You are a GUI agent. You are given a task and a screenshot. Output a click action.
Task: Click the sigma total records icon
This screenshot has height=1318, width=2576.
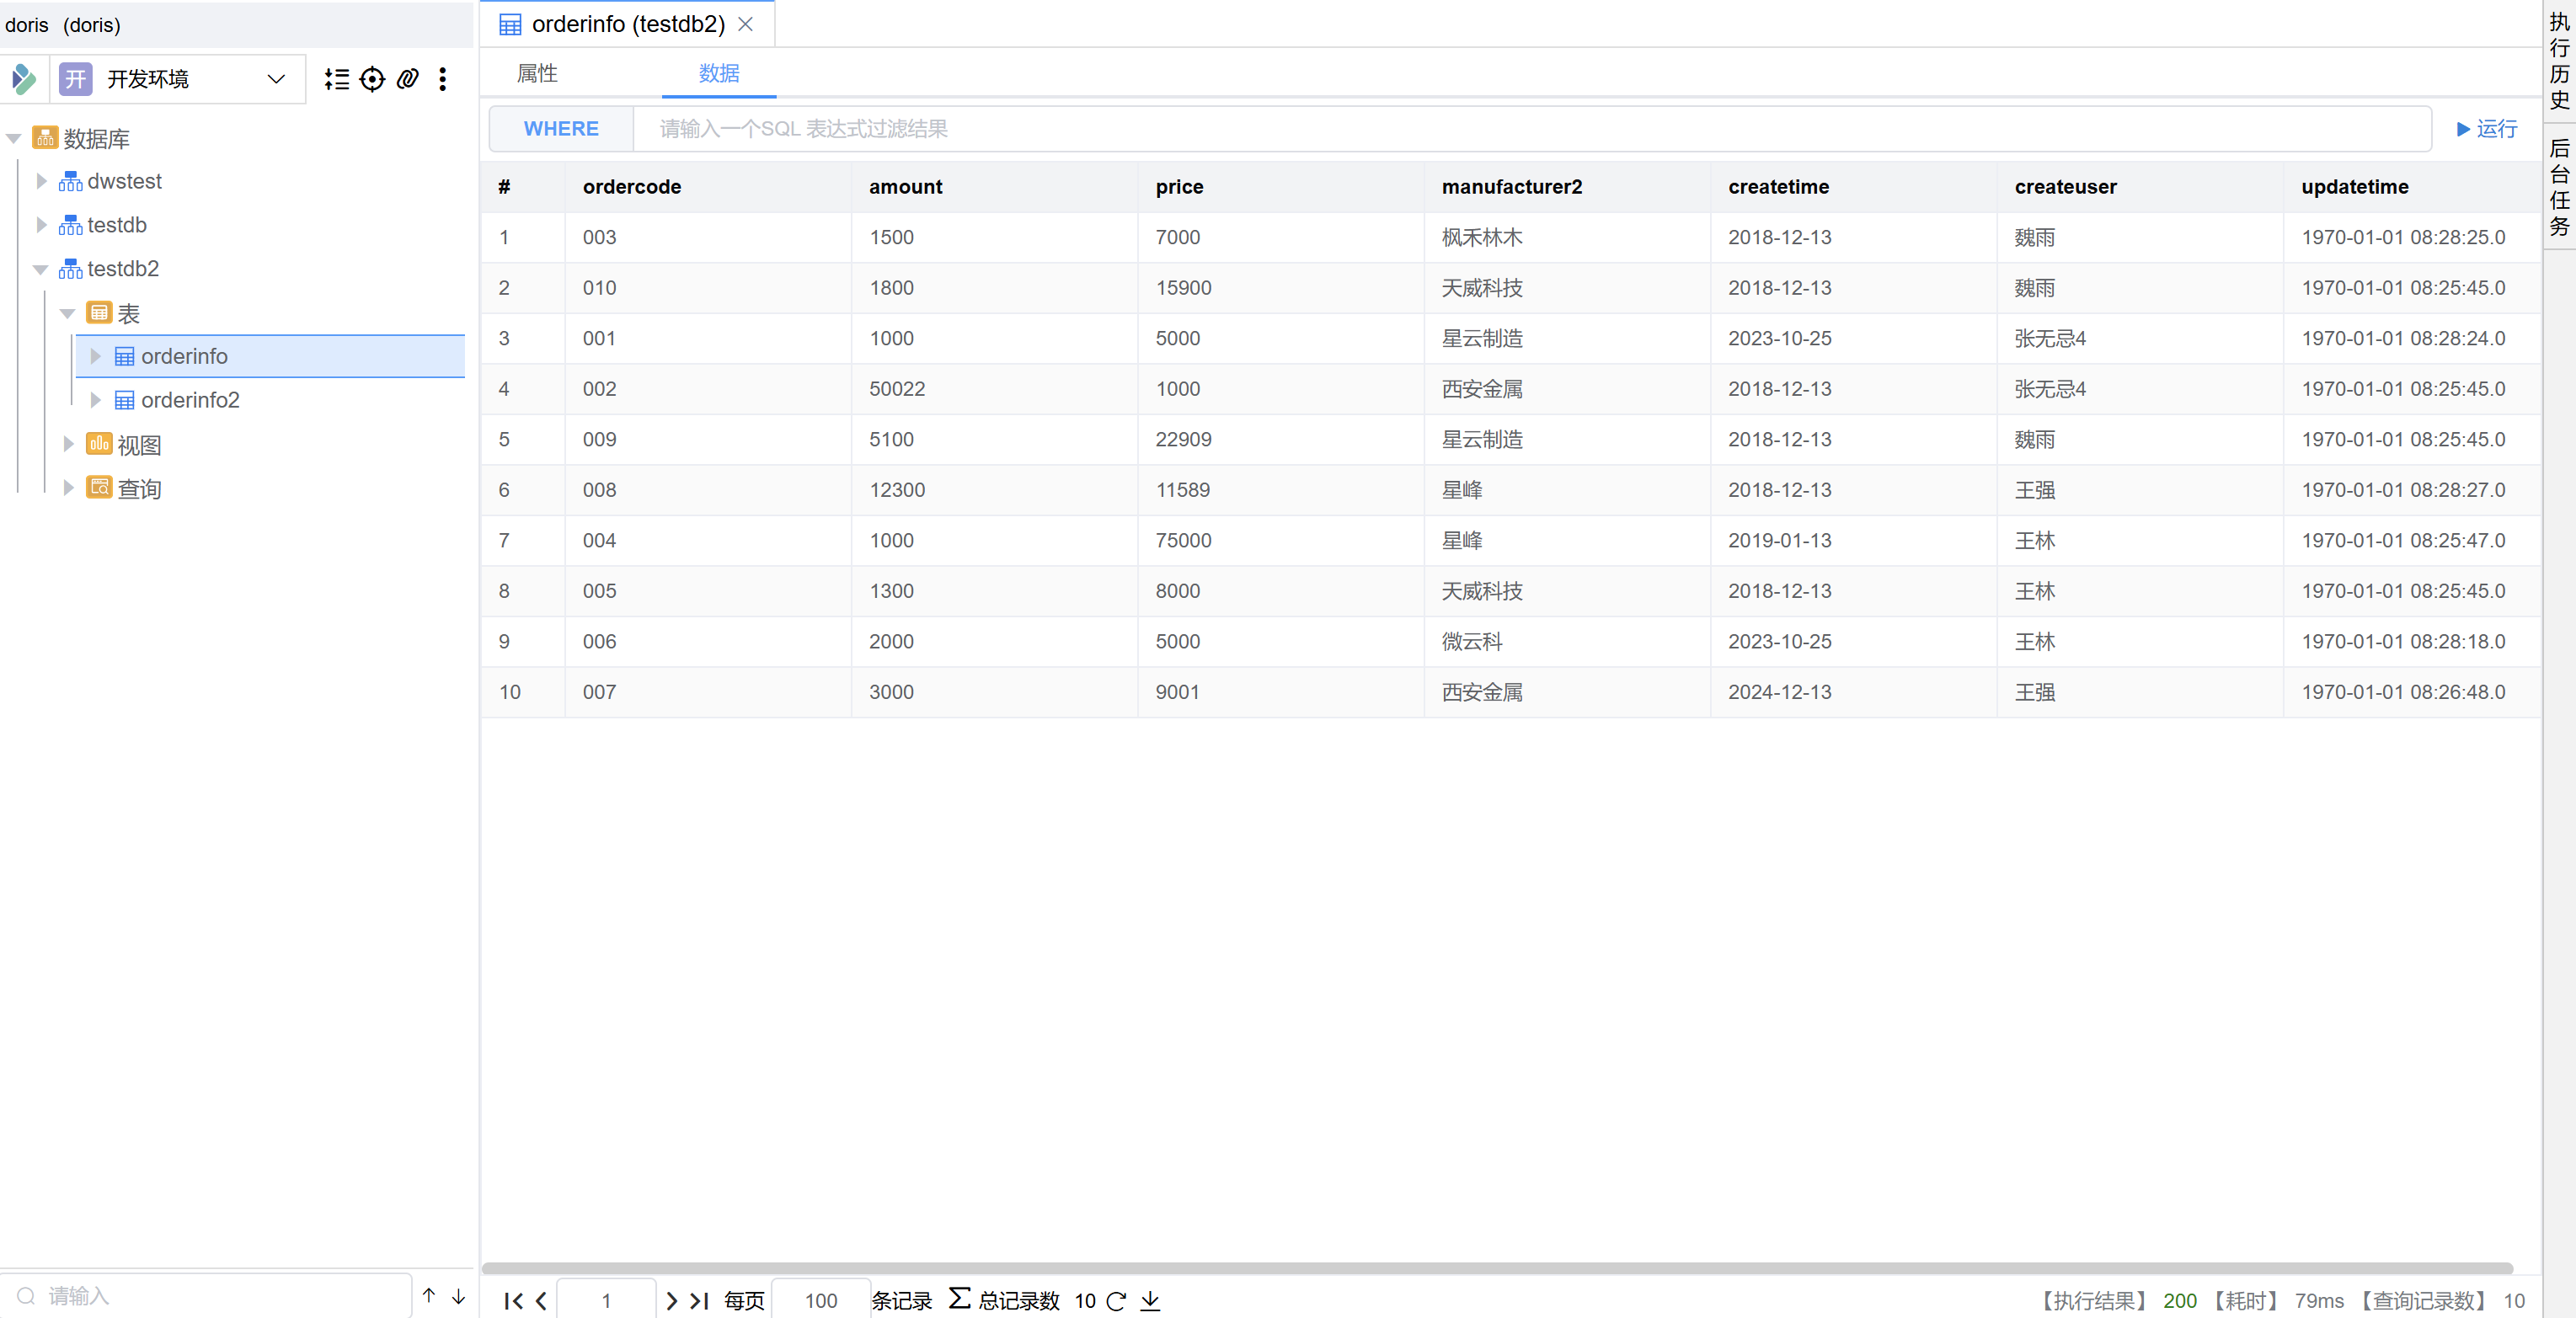point(959,1298)
